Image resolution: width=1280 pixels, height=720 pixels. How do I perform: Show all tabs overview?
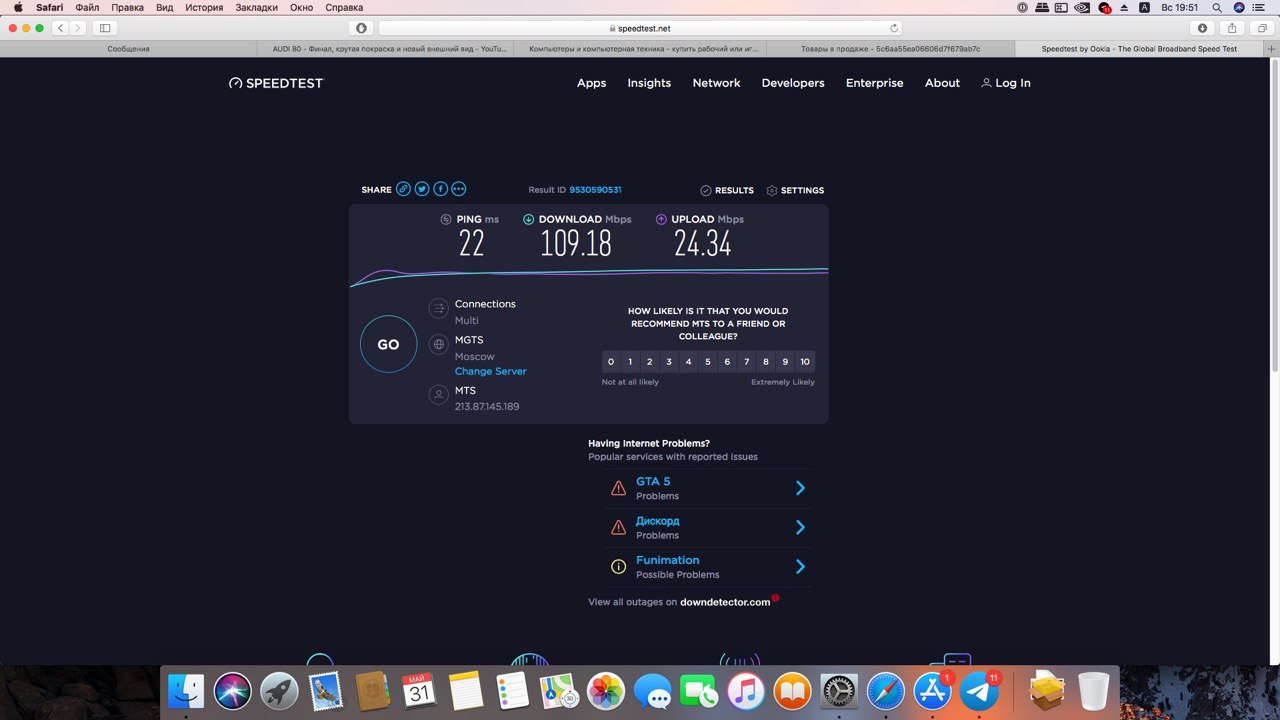(x=1261, y=28)
